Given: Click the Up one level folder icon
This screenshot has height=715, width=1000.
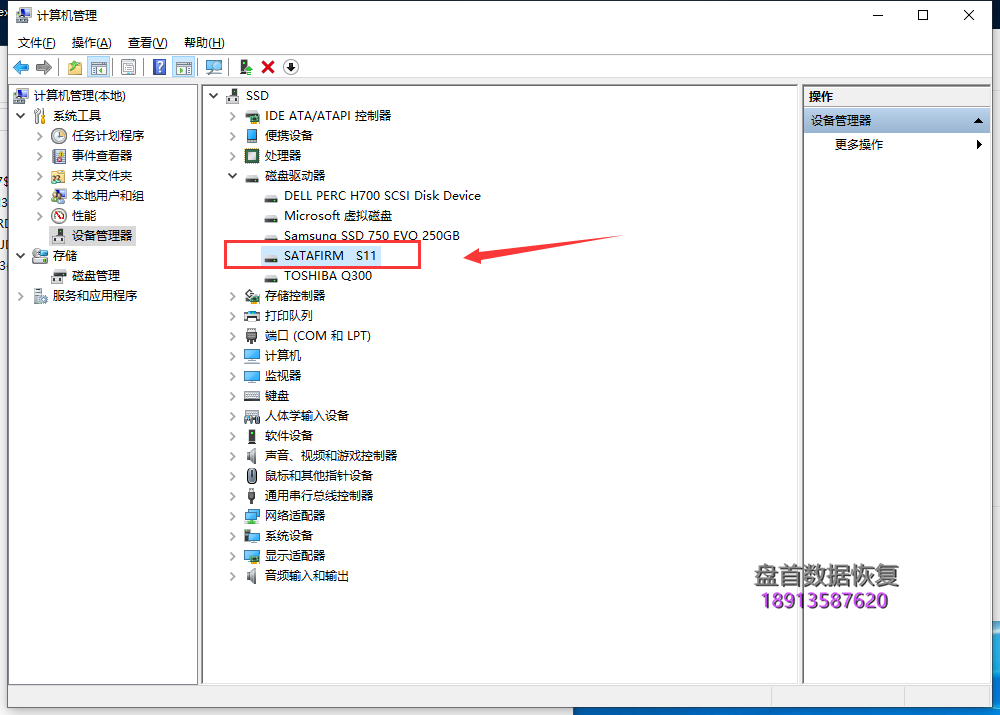Looking at the screenshot, I should pyautogui.click(x=75, y=67).
